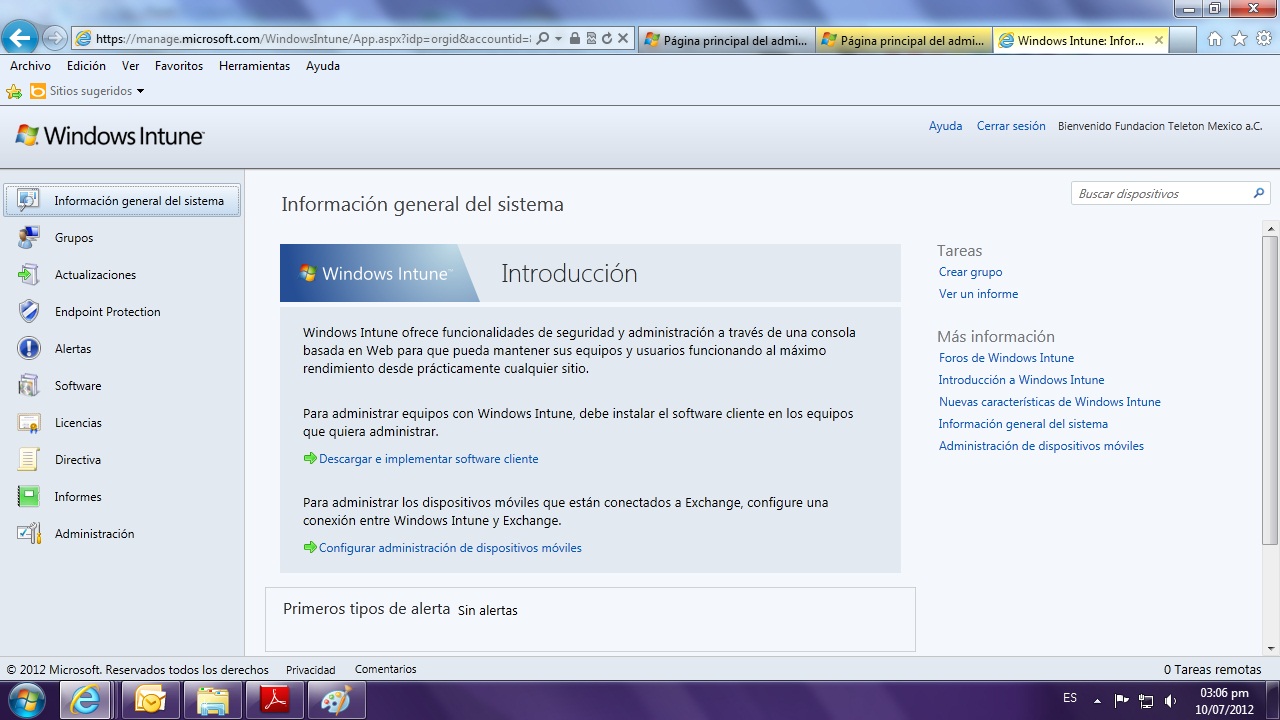1280x720 pixels.
Task: Click Configurar administración de dispositivos móviles
Action: pos(450,548)
